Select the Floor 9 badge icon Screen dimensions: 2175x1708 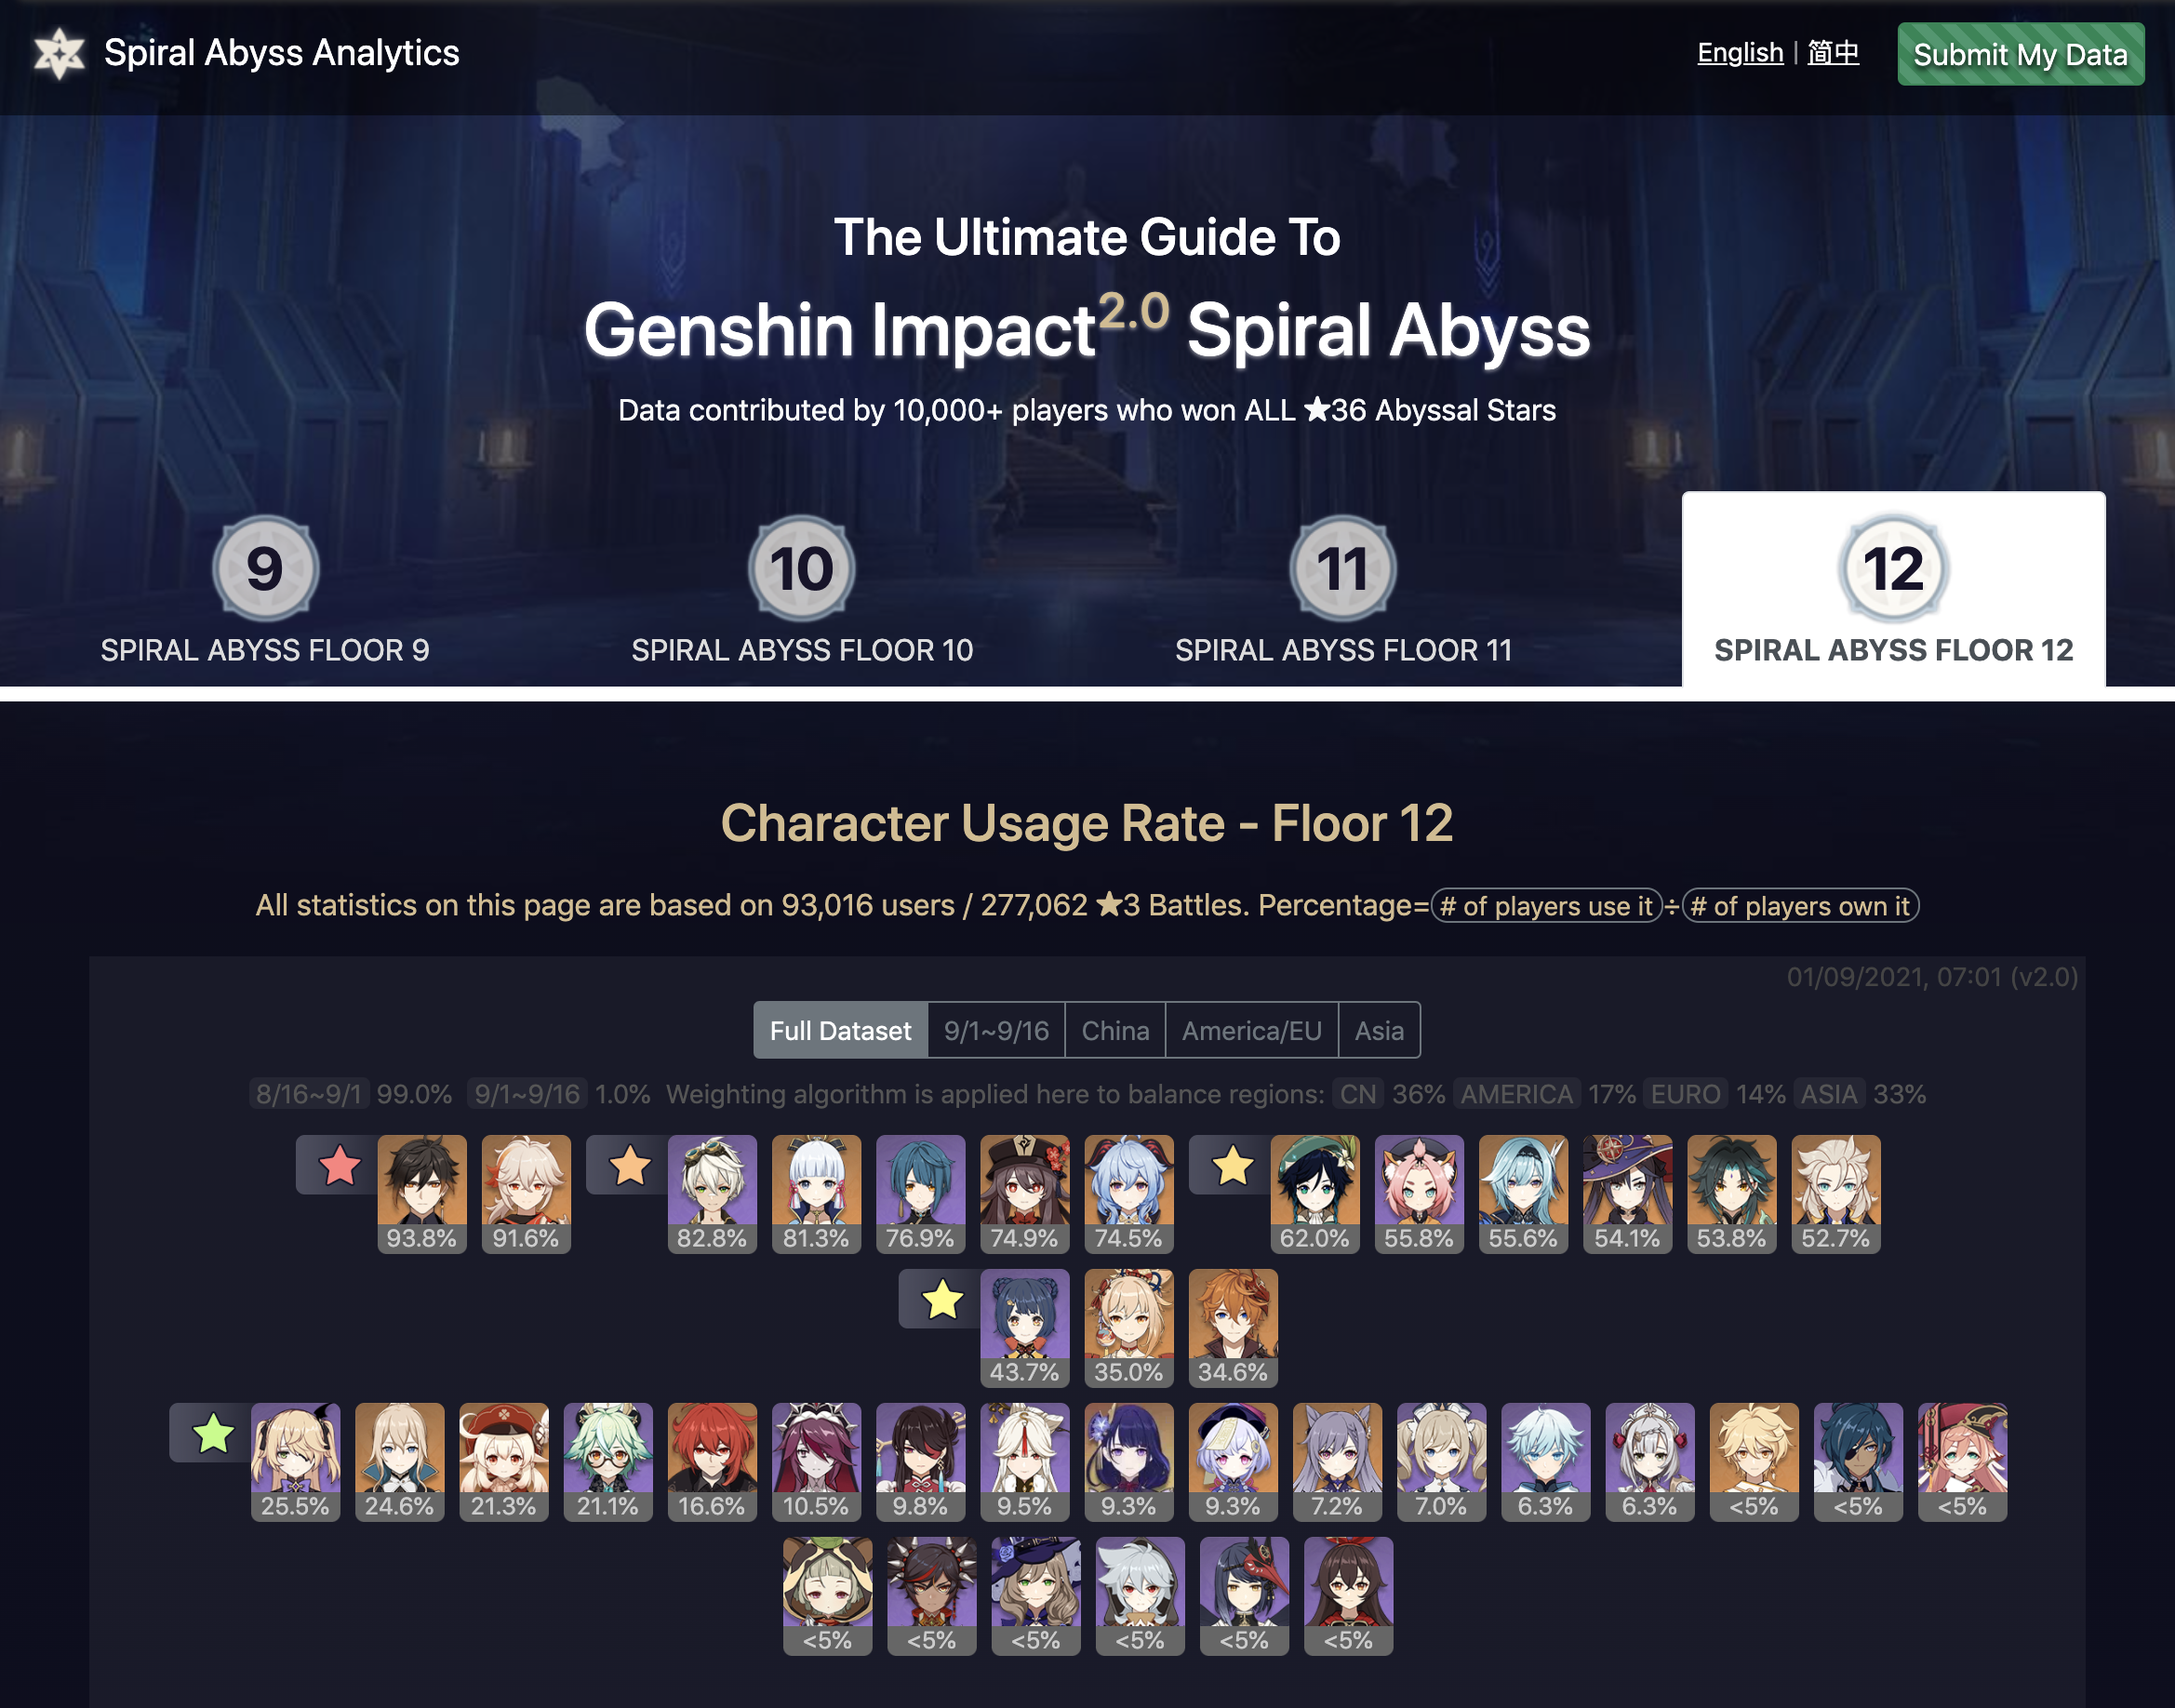(265, 568)
